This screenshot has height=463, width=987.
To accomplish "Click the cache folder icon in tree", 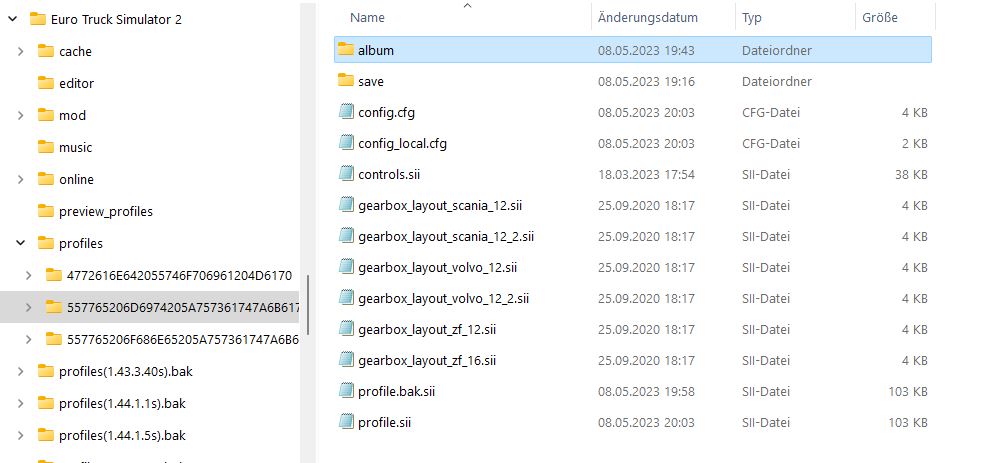I will (x=46, y=51).
